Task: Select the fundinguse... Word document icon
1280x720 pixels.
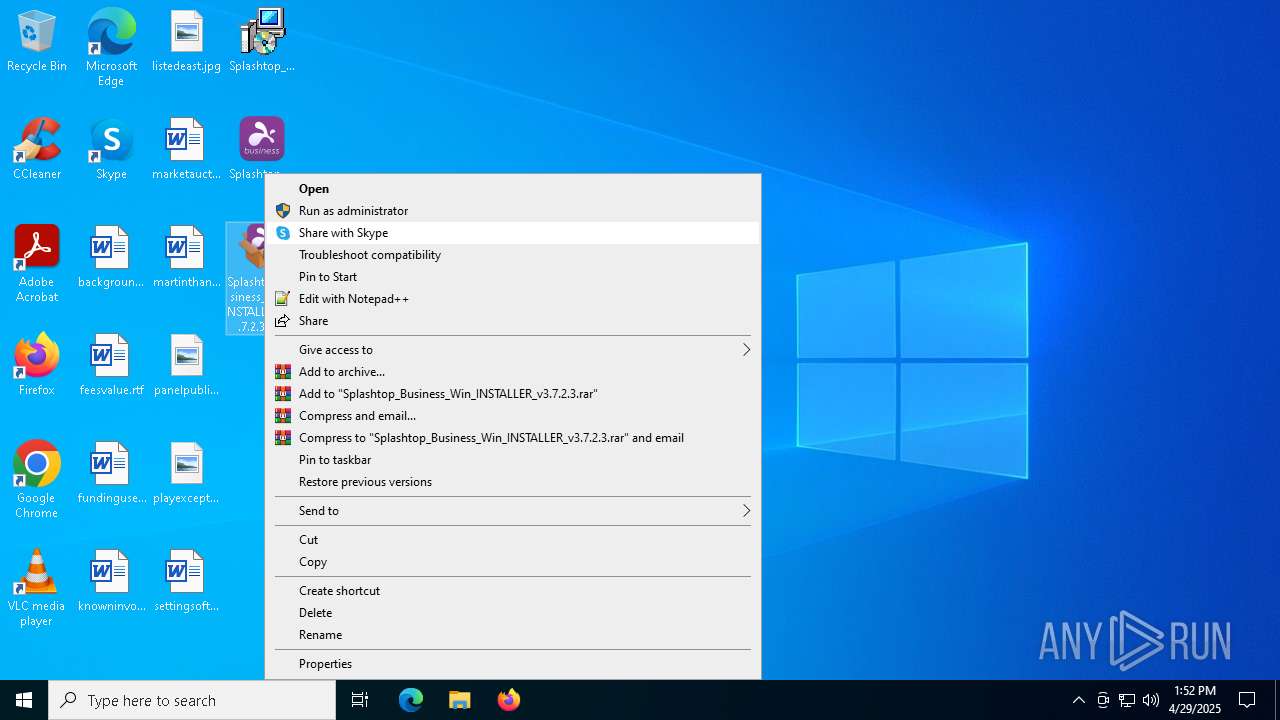Action: (x=111, y=474)
